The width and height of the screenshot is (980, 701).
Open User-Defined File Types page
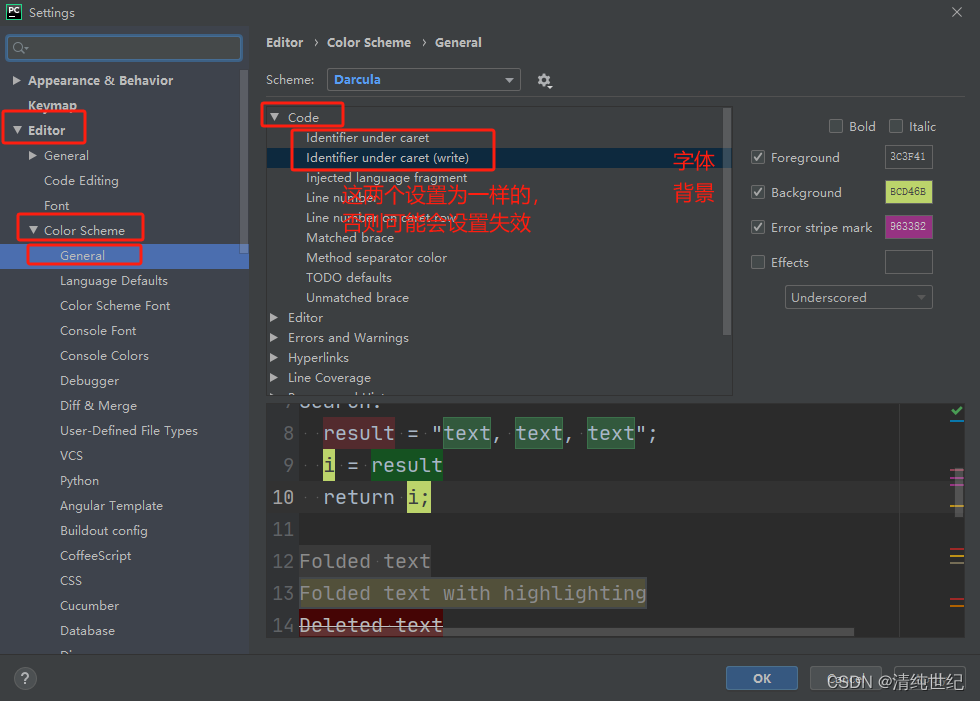click(129, 430)
